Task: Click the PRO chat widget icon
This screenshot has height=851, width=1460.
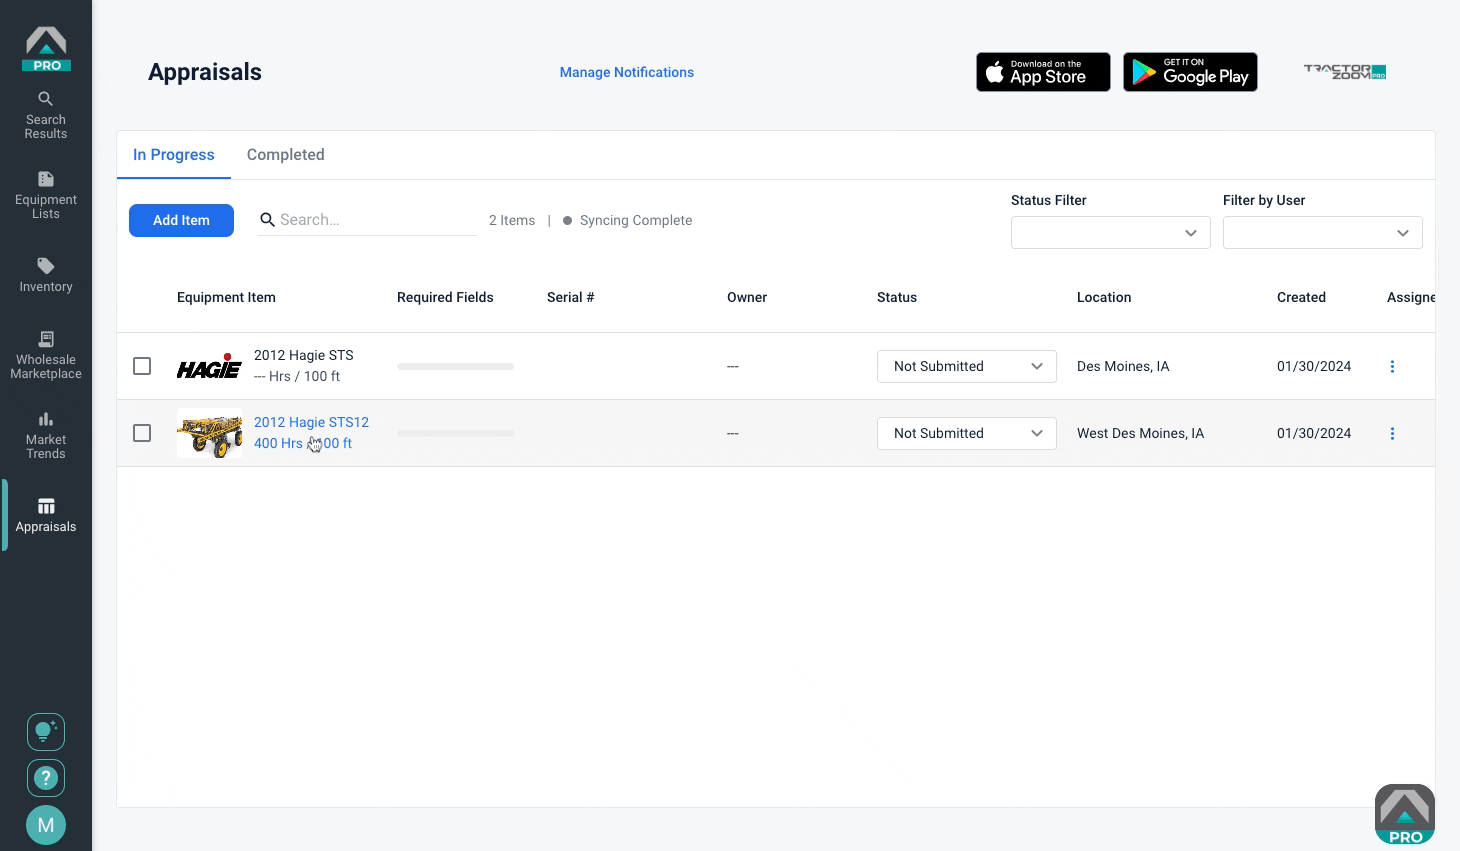Action: tap(1405, 814)
